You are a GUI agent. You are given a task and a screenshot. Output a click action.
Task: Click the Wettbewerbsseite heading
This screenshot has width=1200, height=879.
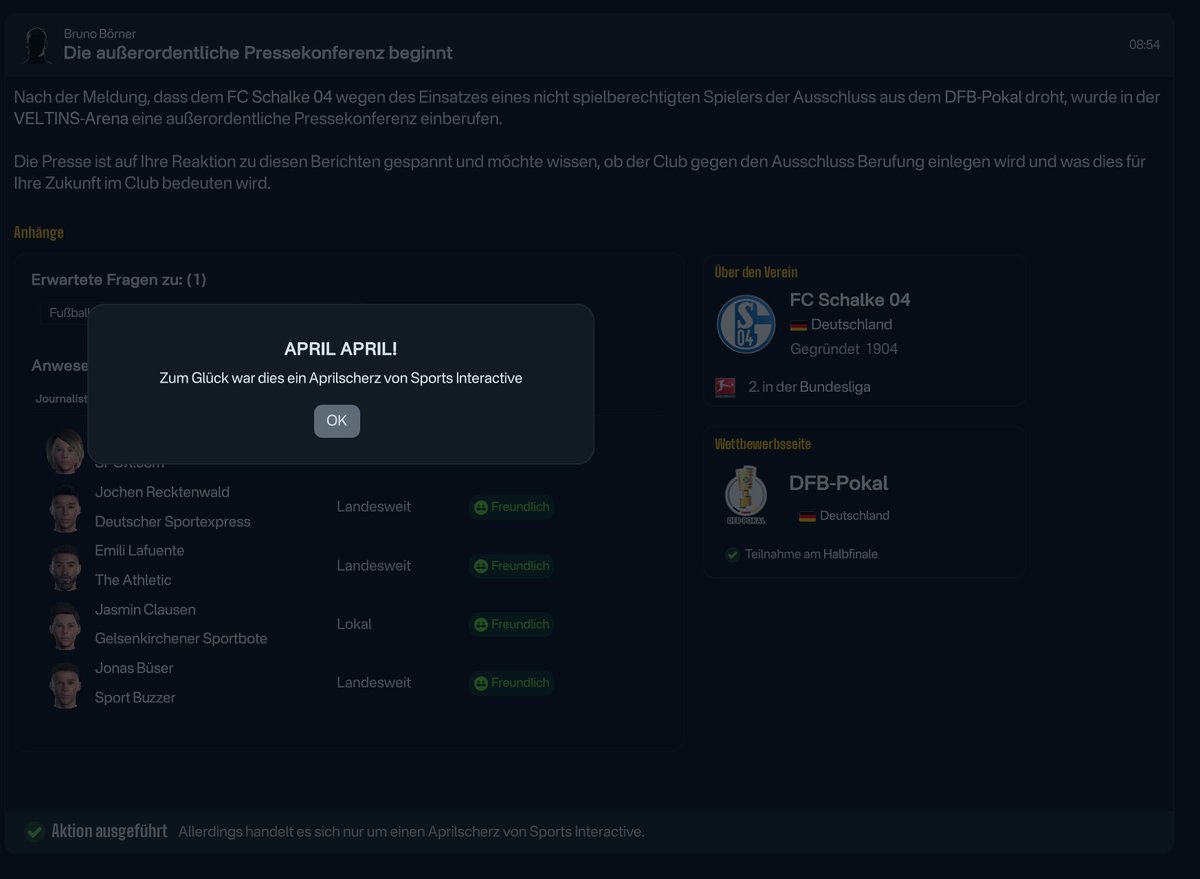point(763,444)
